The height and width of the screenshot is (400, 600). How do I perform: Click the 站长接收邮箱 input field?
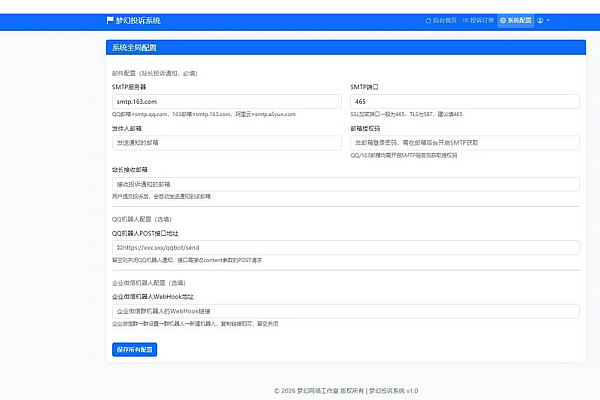coord(346,184)
